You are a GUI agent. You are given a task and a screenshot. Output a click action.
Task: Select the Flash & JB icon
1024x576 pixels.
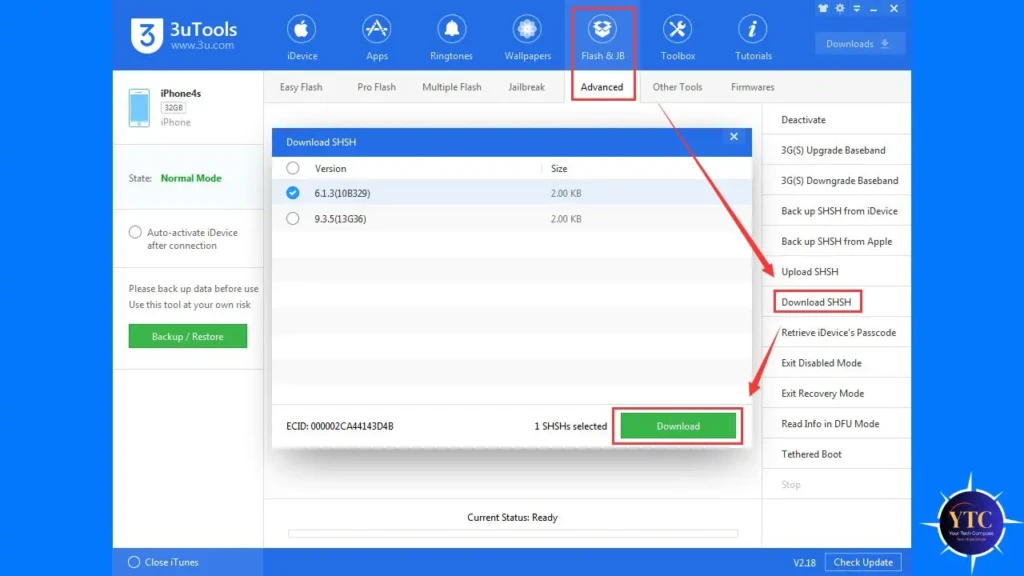[602, 36]
